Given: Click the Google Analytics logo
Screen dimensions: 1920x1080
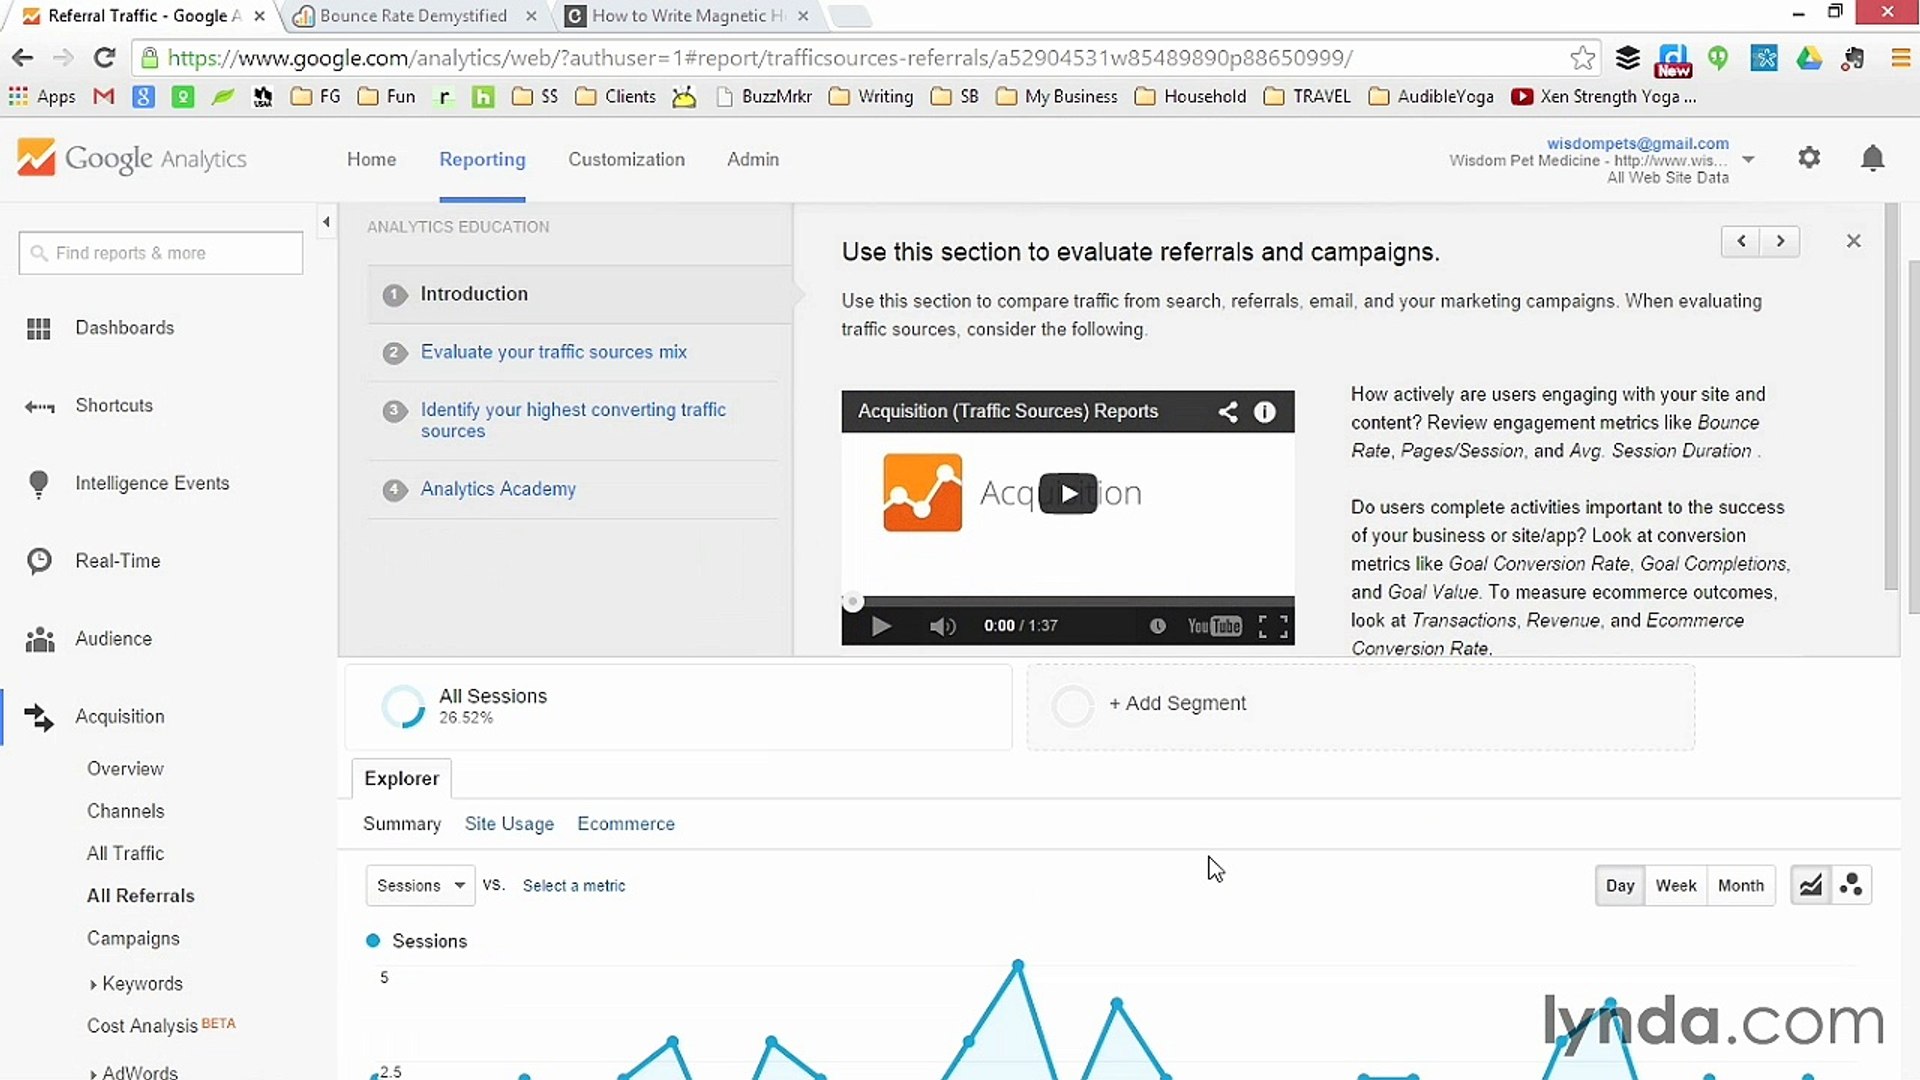Looking at the screenshot, I should [x=131, y=158].
